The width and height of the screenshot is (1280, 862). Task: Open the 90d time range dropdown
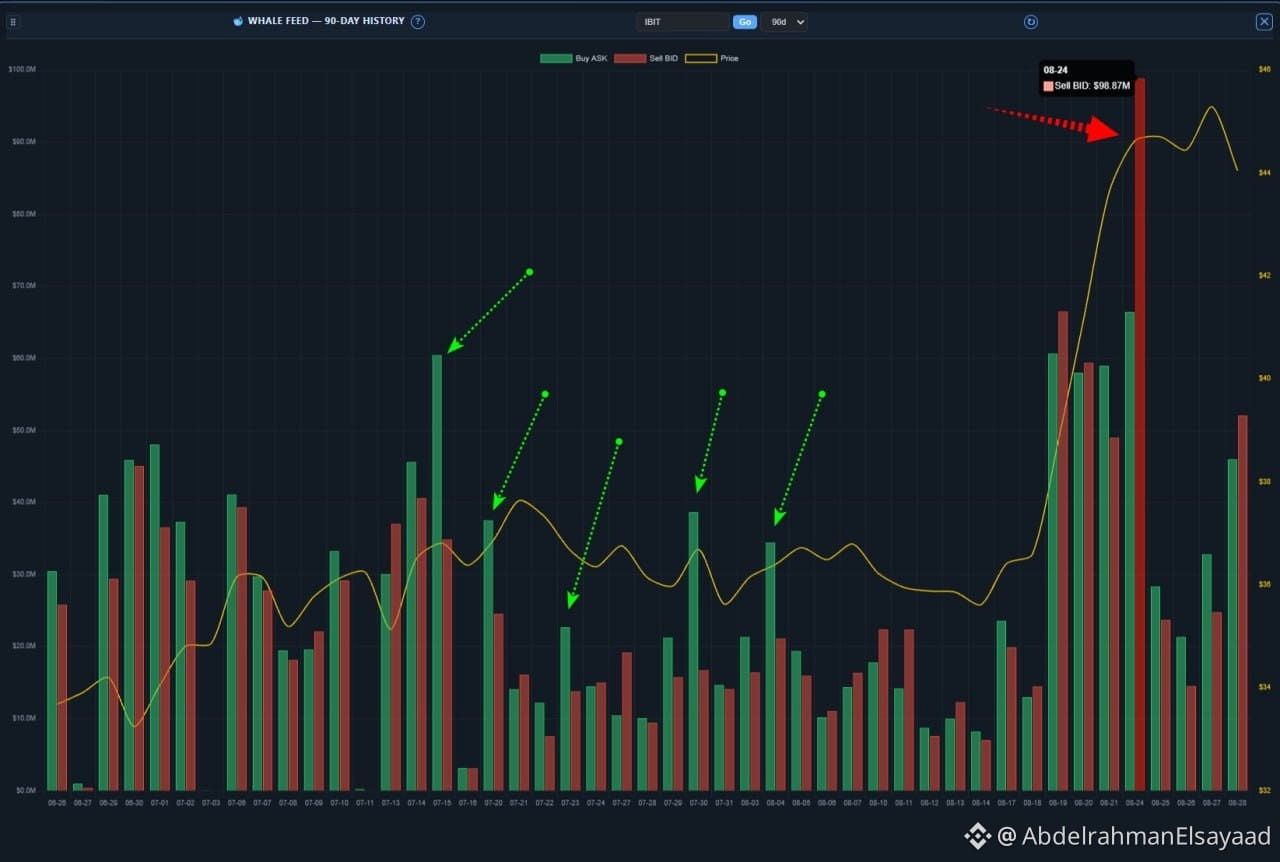coord(784,22)
